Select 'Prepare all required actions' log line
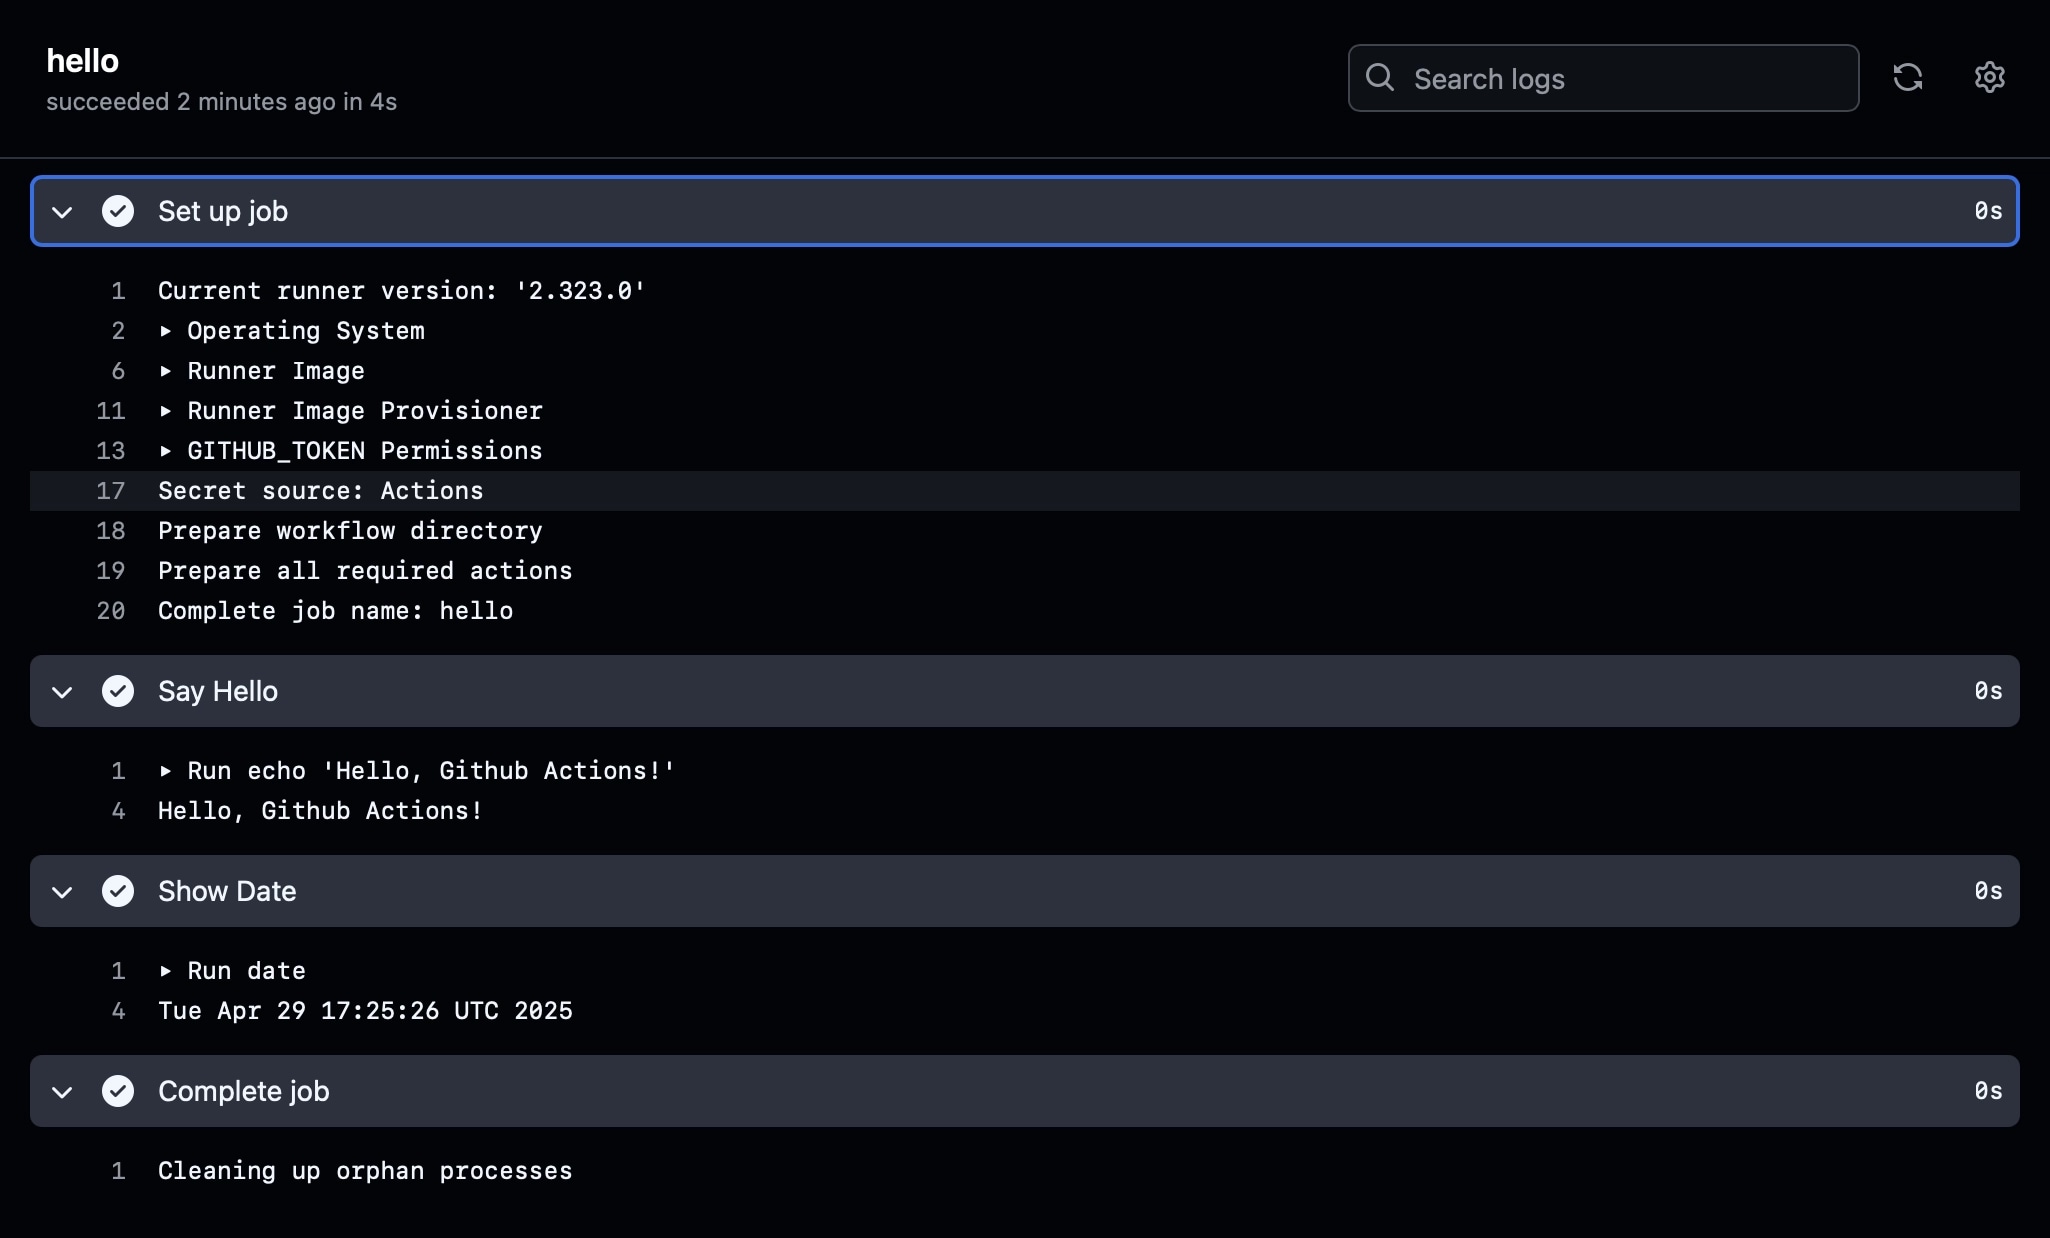2050x1238 pixels. click(x=365, y=571)
